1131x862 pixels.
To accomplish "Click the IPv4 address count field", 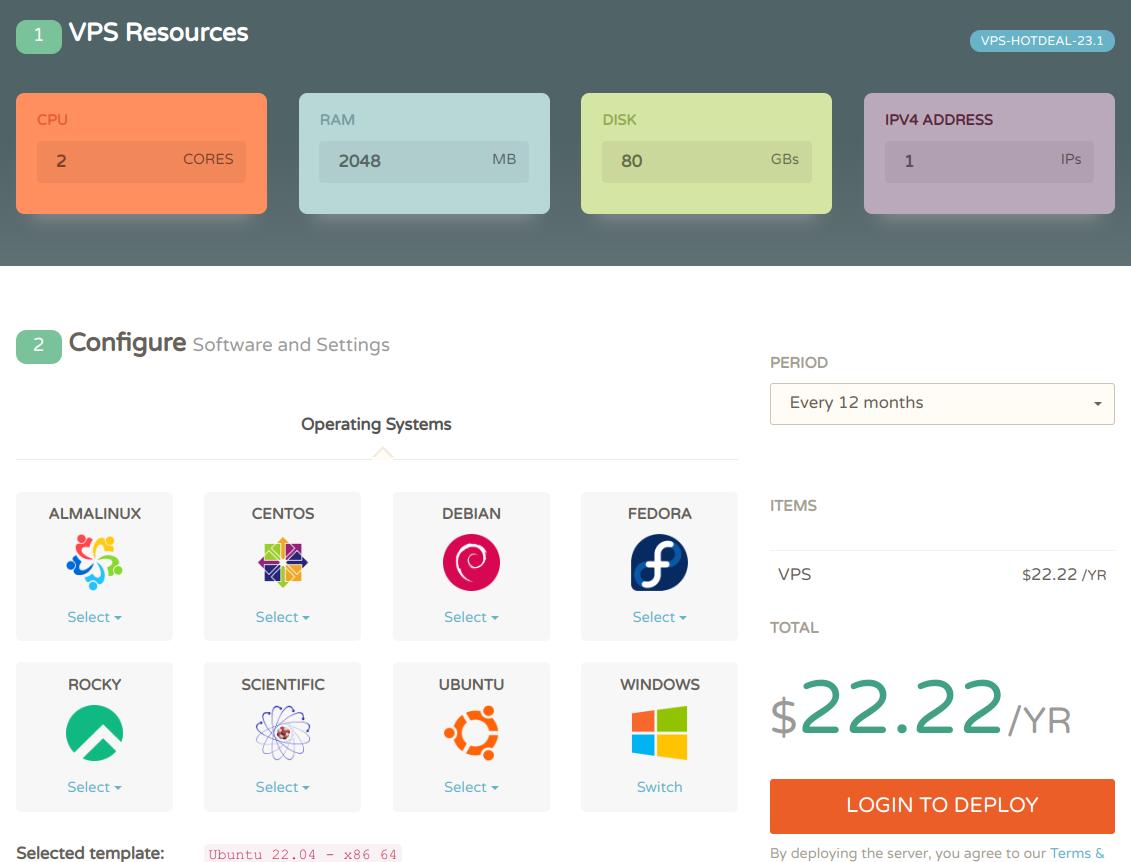I will tap(989, 161).
